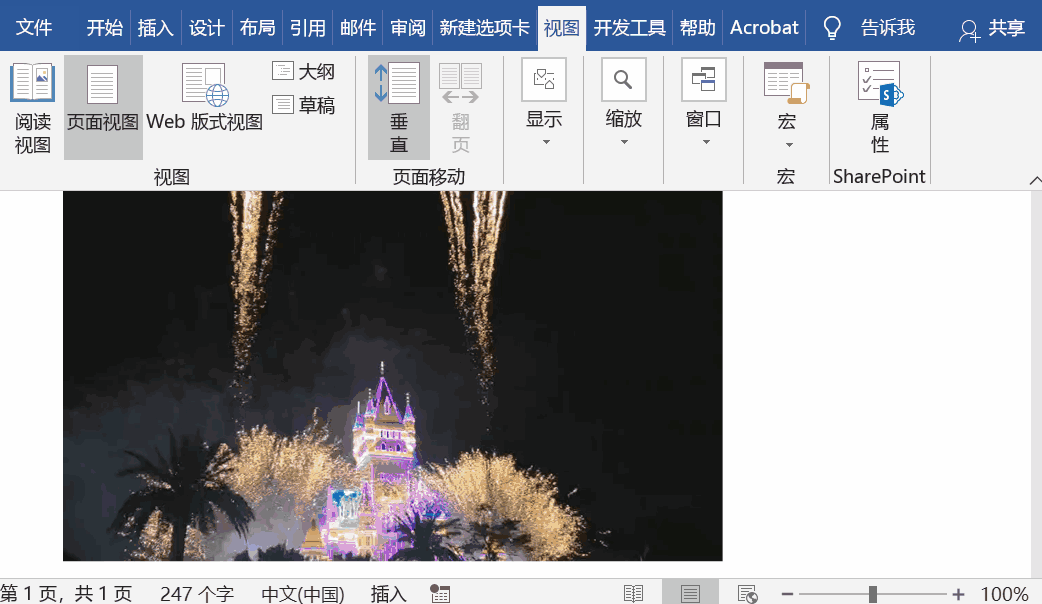Open the 帮助 (Help) tab
This screenshot has width=1042, height=604.
(698, 28)
